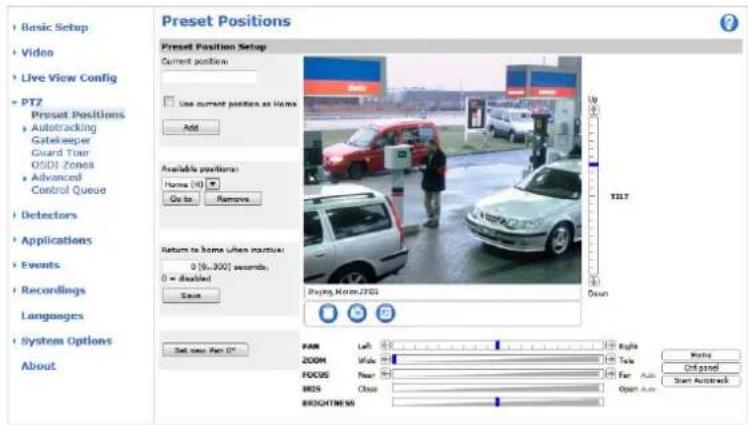
Task: Click on the FOCUS slider bar
Action: [498, 374]
